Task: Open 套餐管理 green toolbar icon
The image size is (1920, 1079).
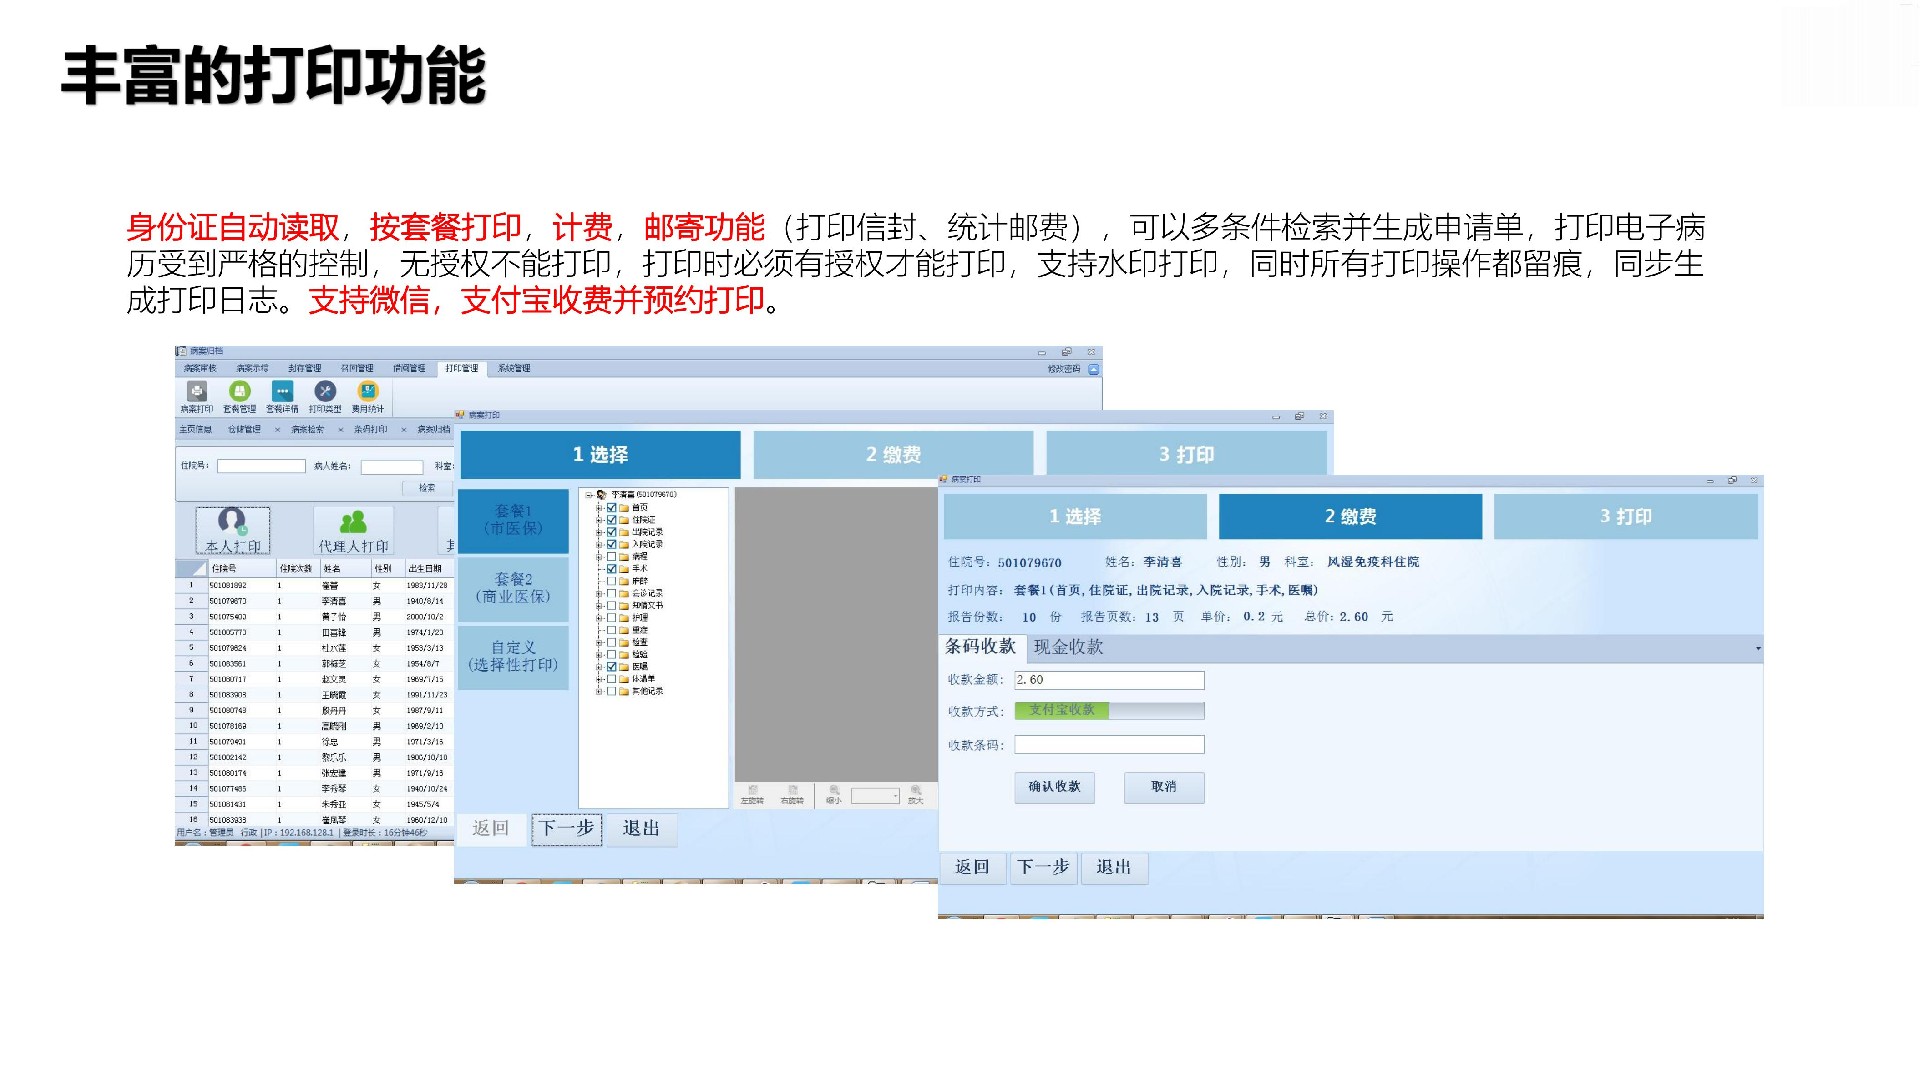Action: click(x=239, y=392)
